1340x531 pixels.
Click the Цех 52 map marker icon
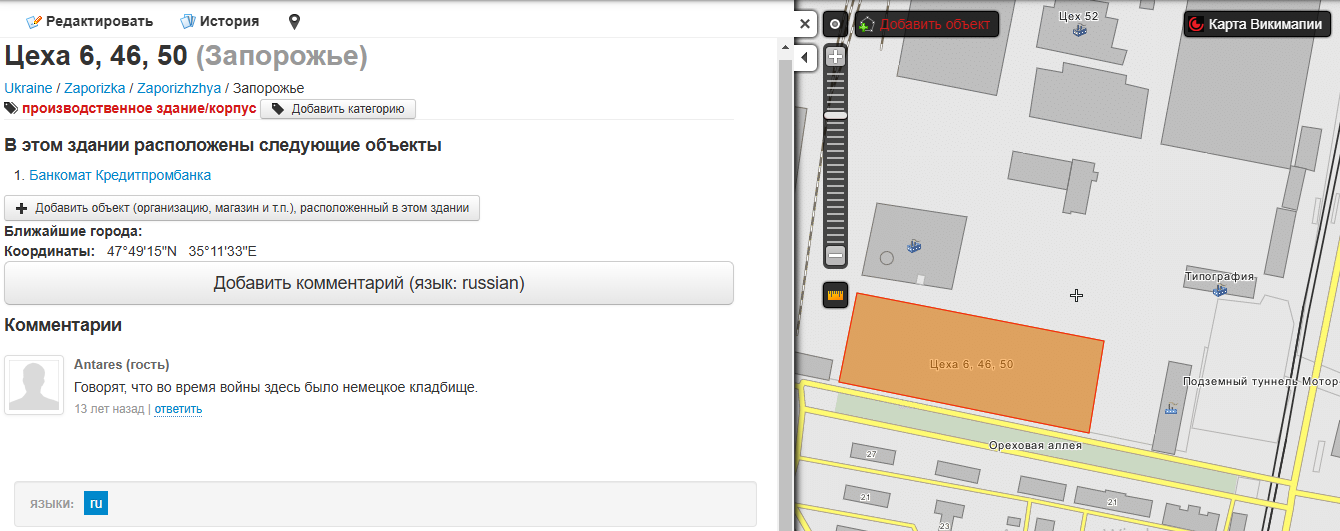coord(1079,32)
